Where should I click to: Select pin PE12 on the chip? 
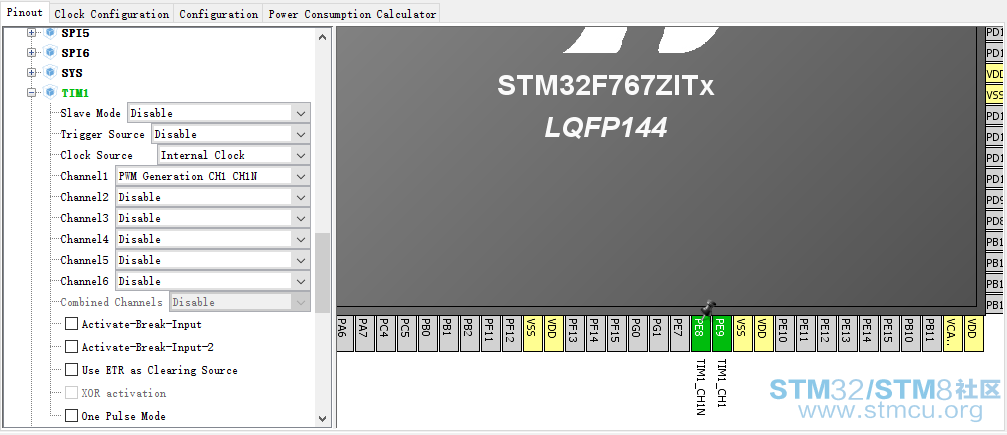827,333
